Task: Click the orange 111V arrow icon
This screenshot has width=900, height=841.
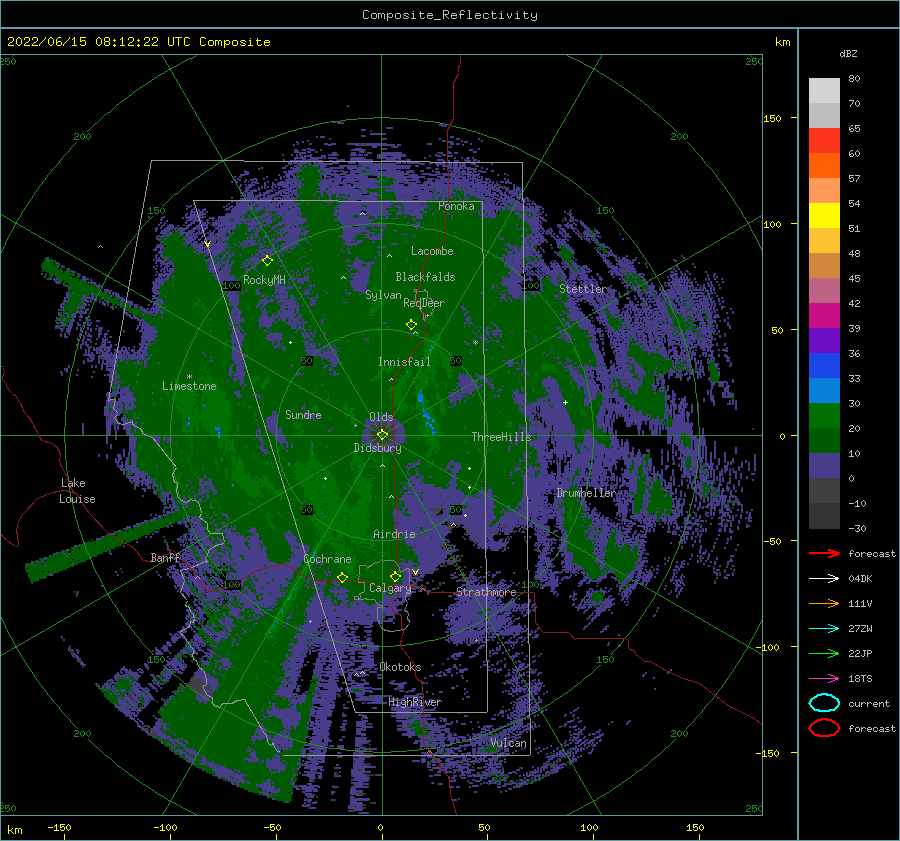Action: (x=824, y=603)
